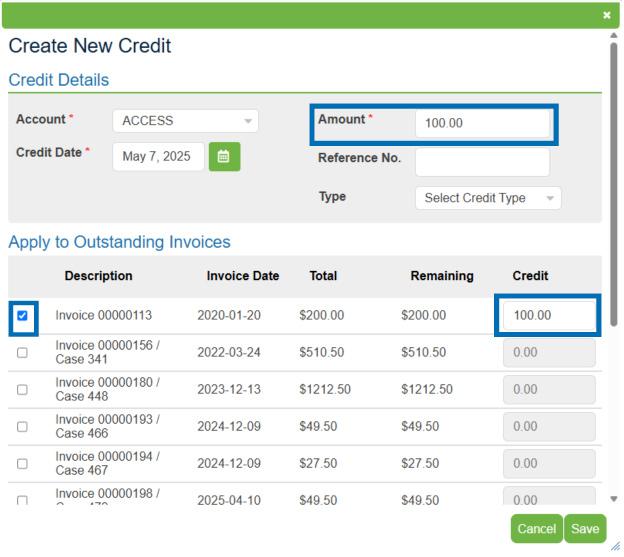Click the scroll down arrow on scrollbar
This screenshot has height=557, width=624.
(x=613, y=499)
